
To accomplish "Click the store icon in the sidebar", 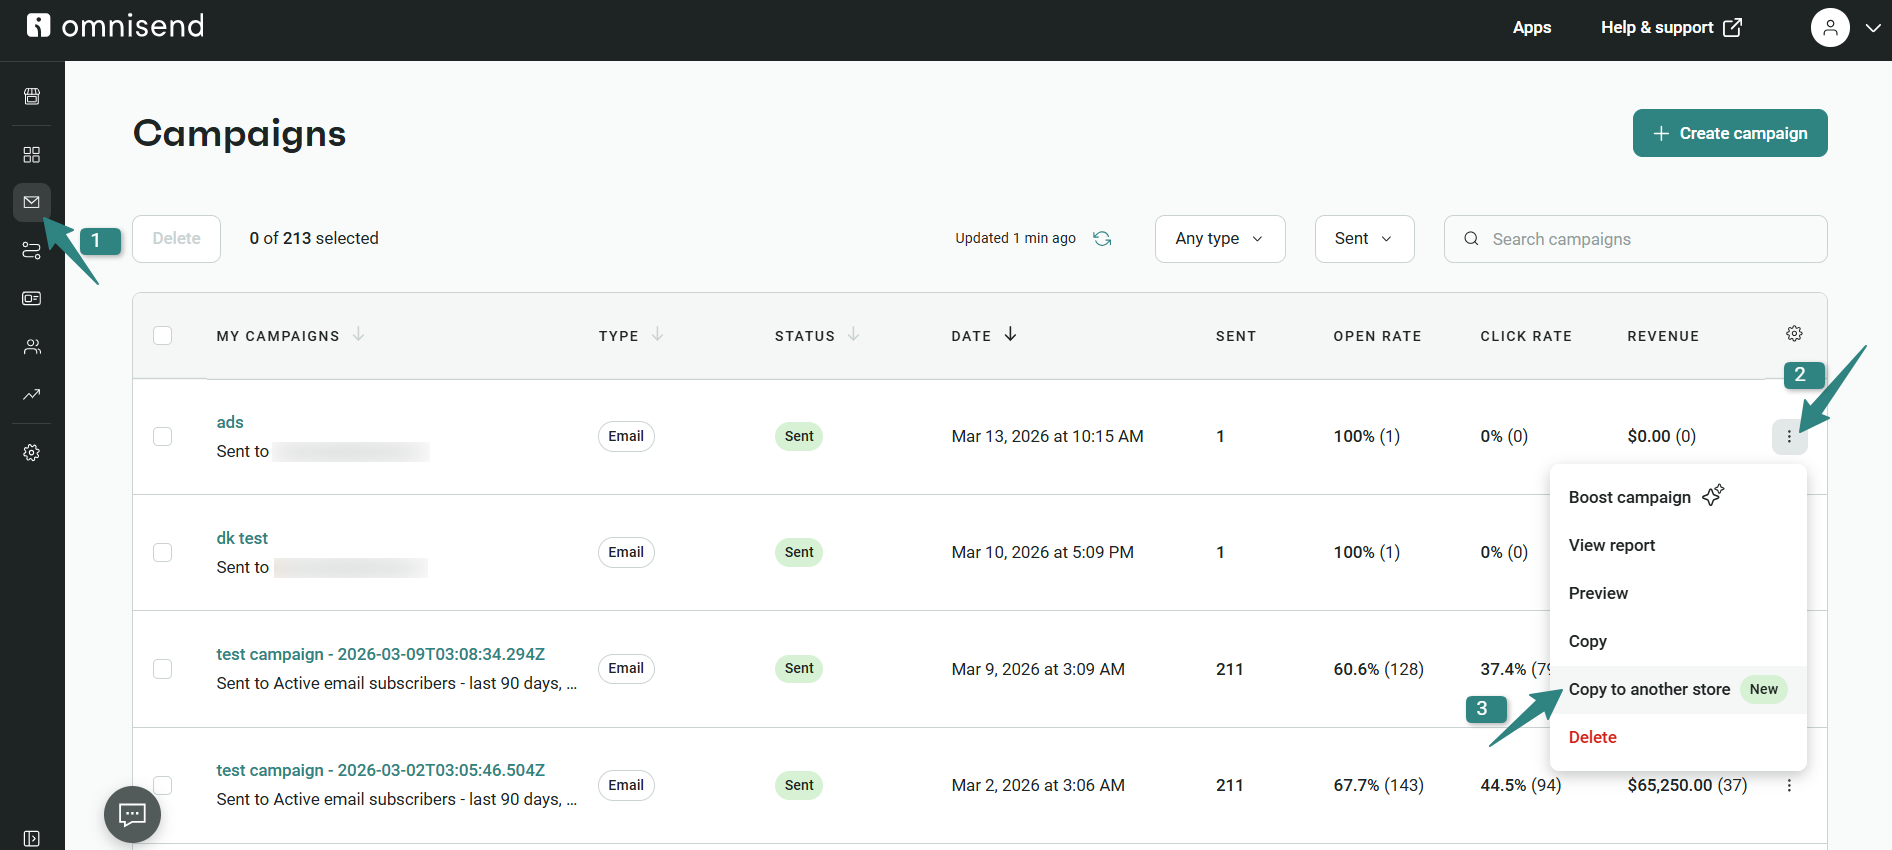I will pyautogui.click(x=32, y=96).
